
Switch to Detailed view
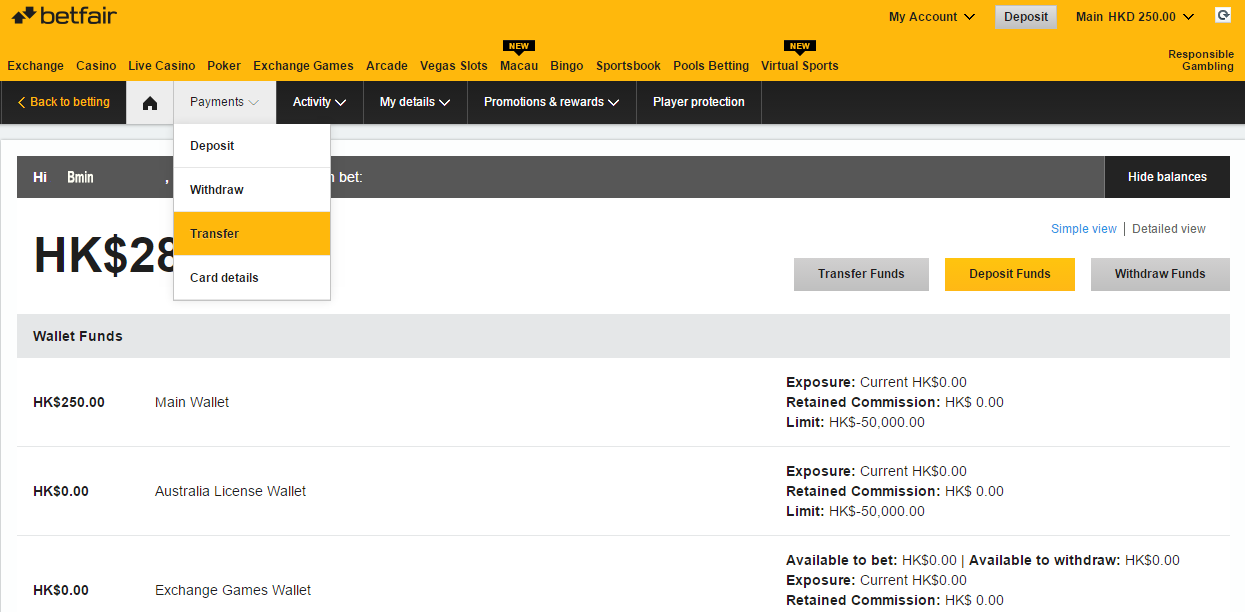click(1169, 229)
